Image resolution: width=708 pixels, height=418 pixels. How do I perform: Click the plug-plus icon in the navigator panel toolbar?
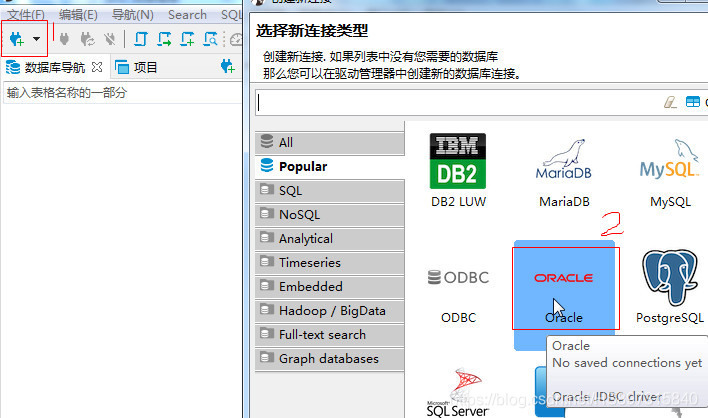pos(228,67)
